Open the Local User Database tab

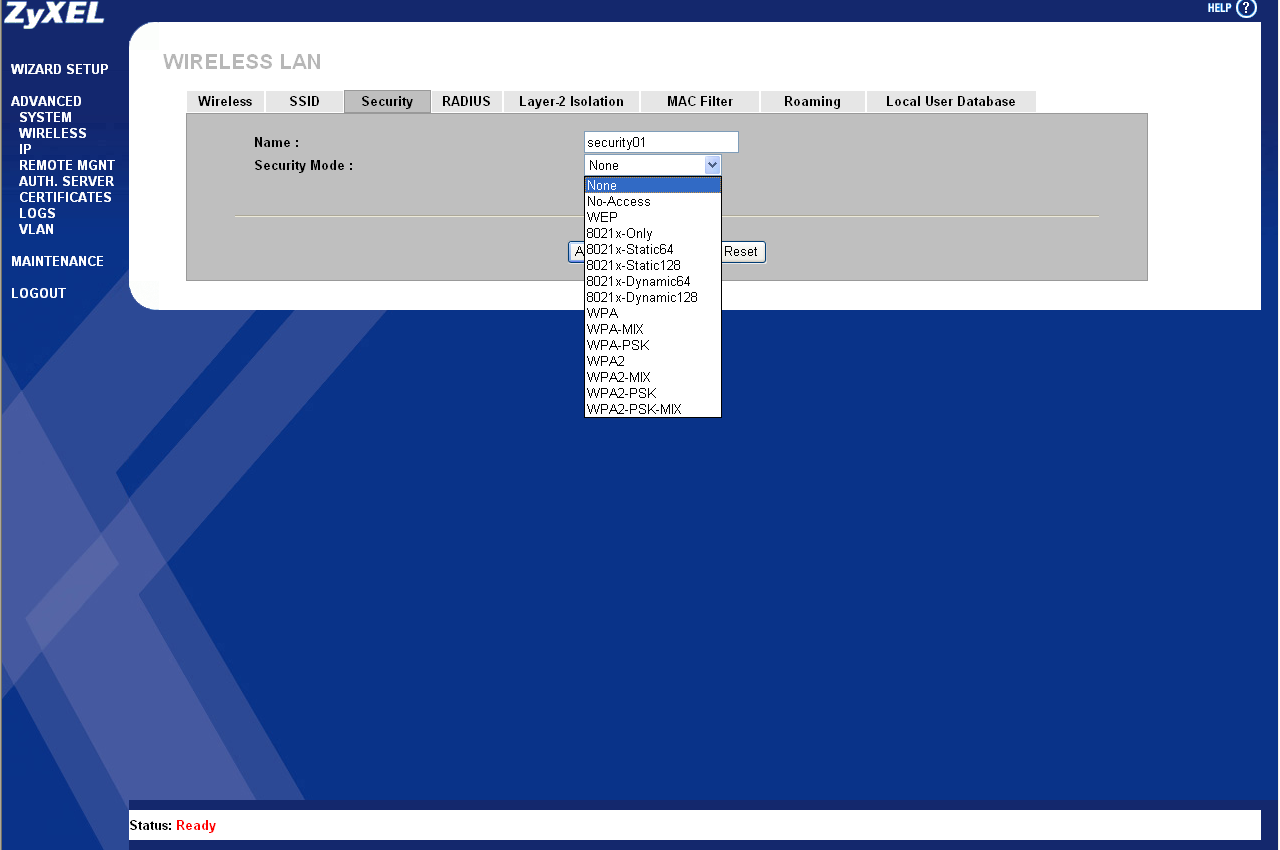tap(950, 101)
